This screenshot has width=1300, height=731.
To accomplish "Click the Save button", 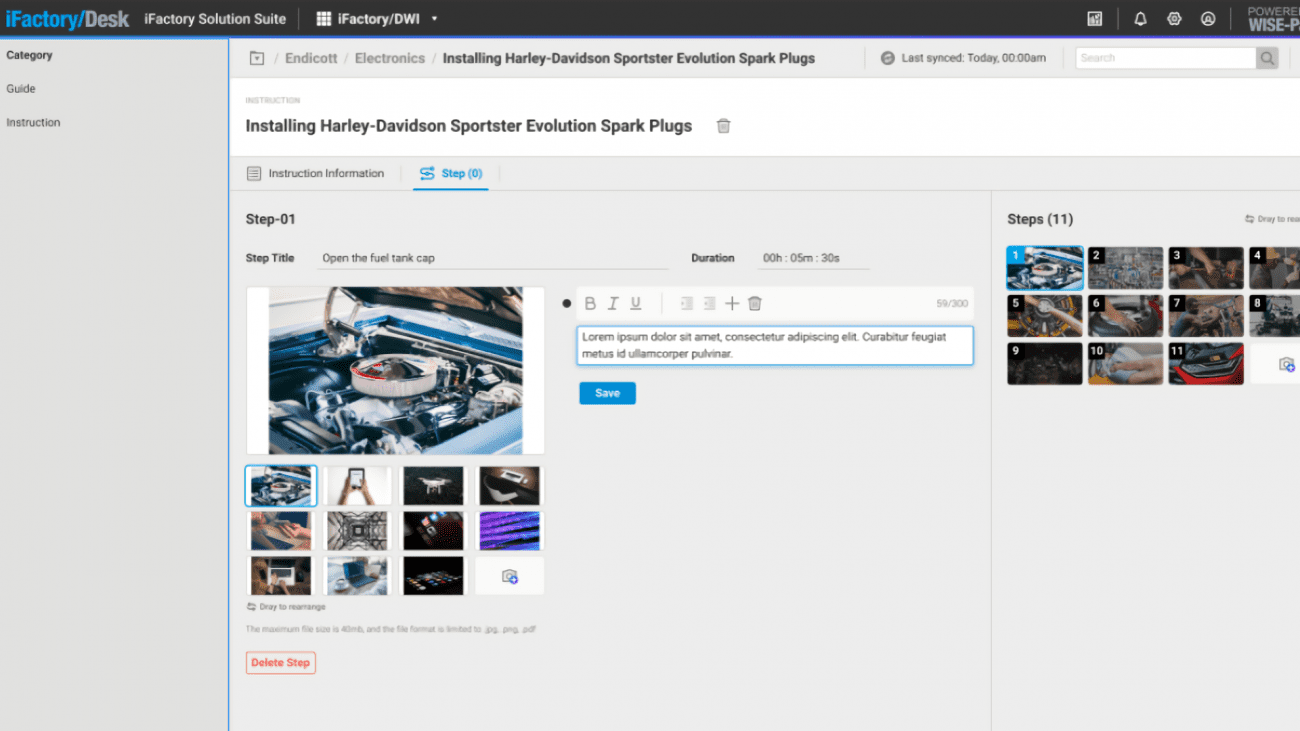I will coord(607,393).
